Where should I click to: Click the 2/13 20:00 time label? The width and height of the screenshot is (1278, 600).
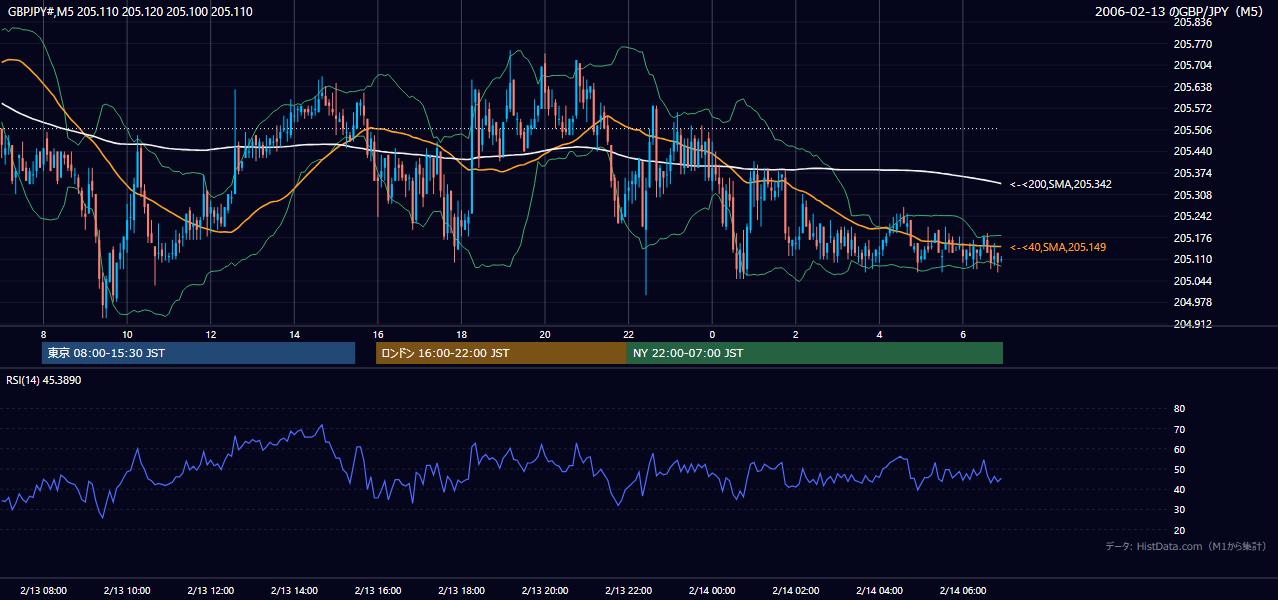[544, 590]
